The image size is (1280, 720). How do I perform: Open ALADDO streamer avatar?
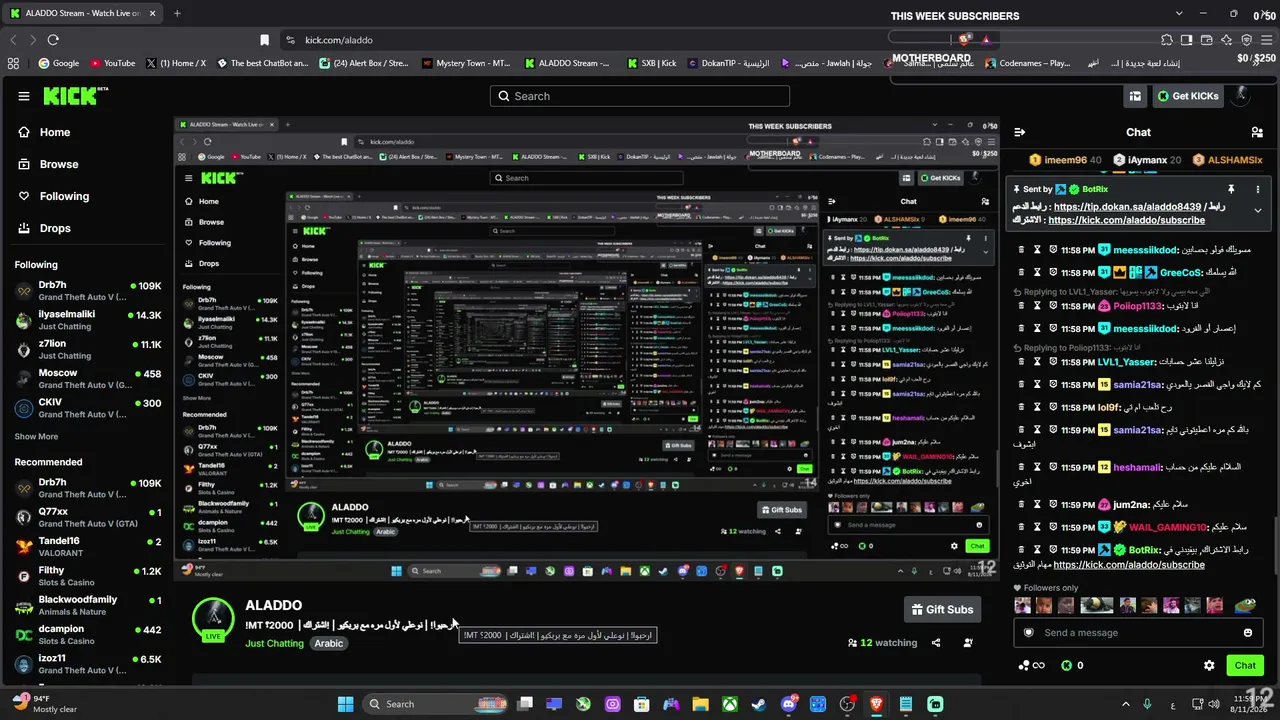tap(213, 619)
